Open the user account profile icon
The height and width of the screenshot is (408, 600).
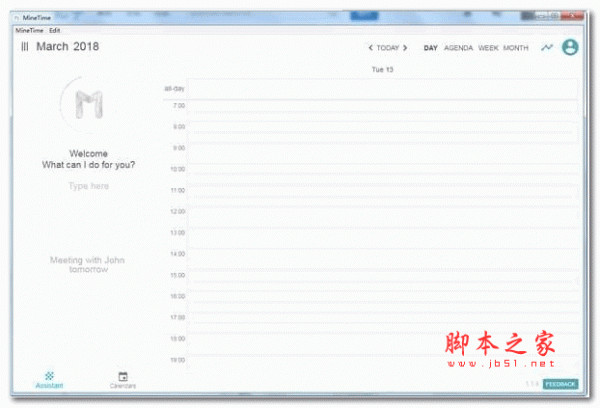click(570, 47)
